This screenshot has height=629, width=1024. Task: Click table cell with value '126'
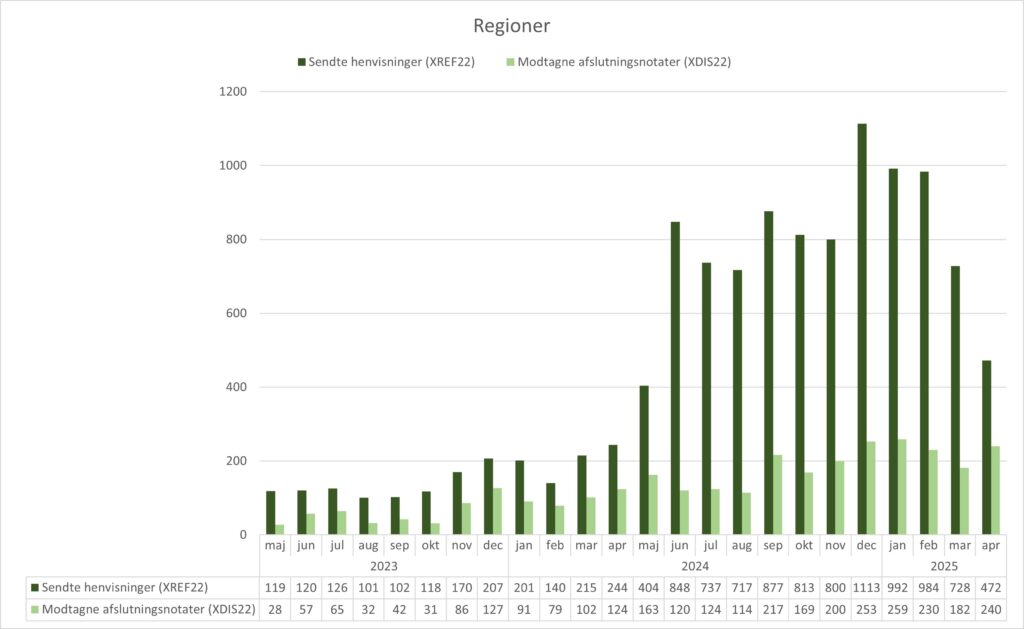click(x=337, y=588)
